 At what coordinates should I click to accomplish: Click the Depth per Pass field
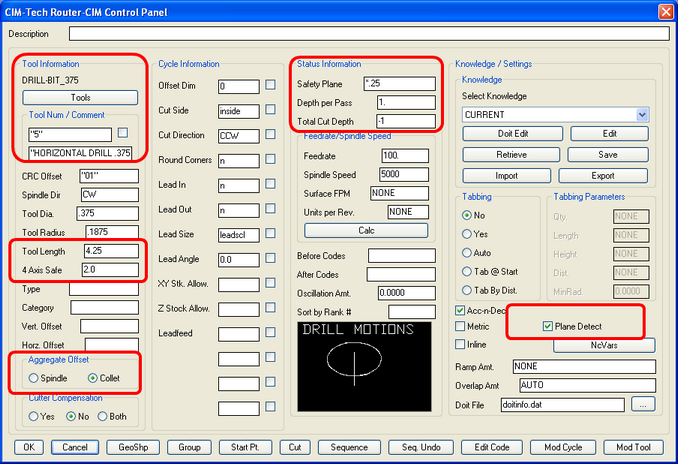(x=406, y=102)
